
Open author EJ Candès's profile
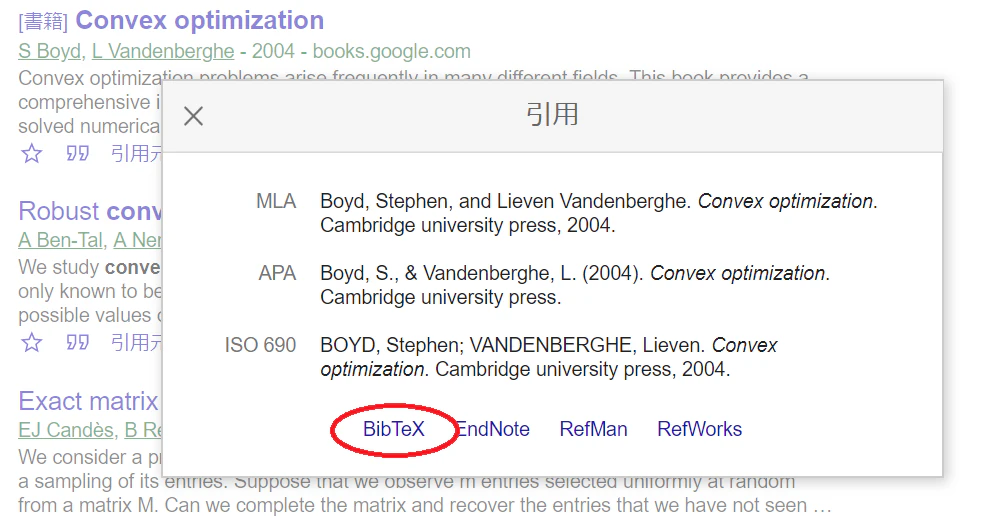(x=65, y=430)
